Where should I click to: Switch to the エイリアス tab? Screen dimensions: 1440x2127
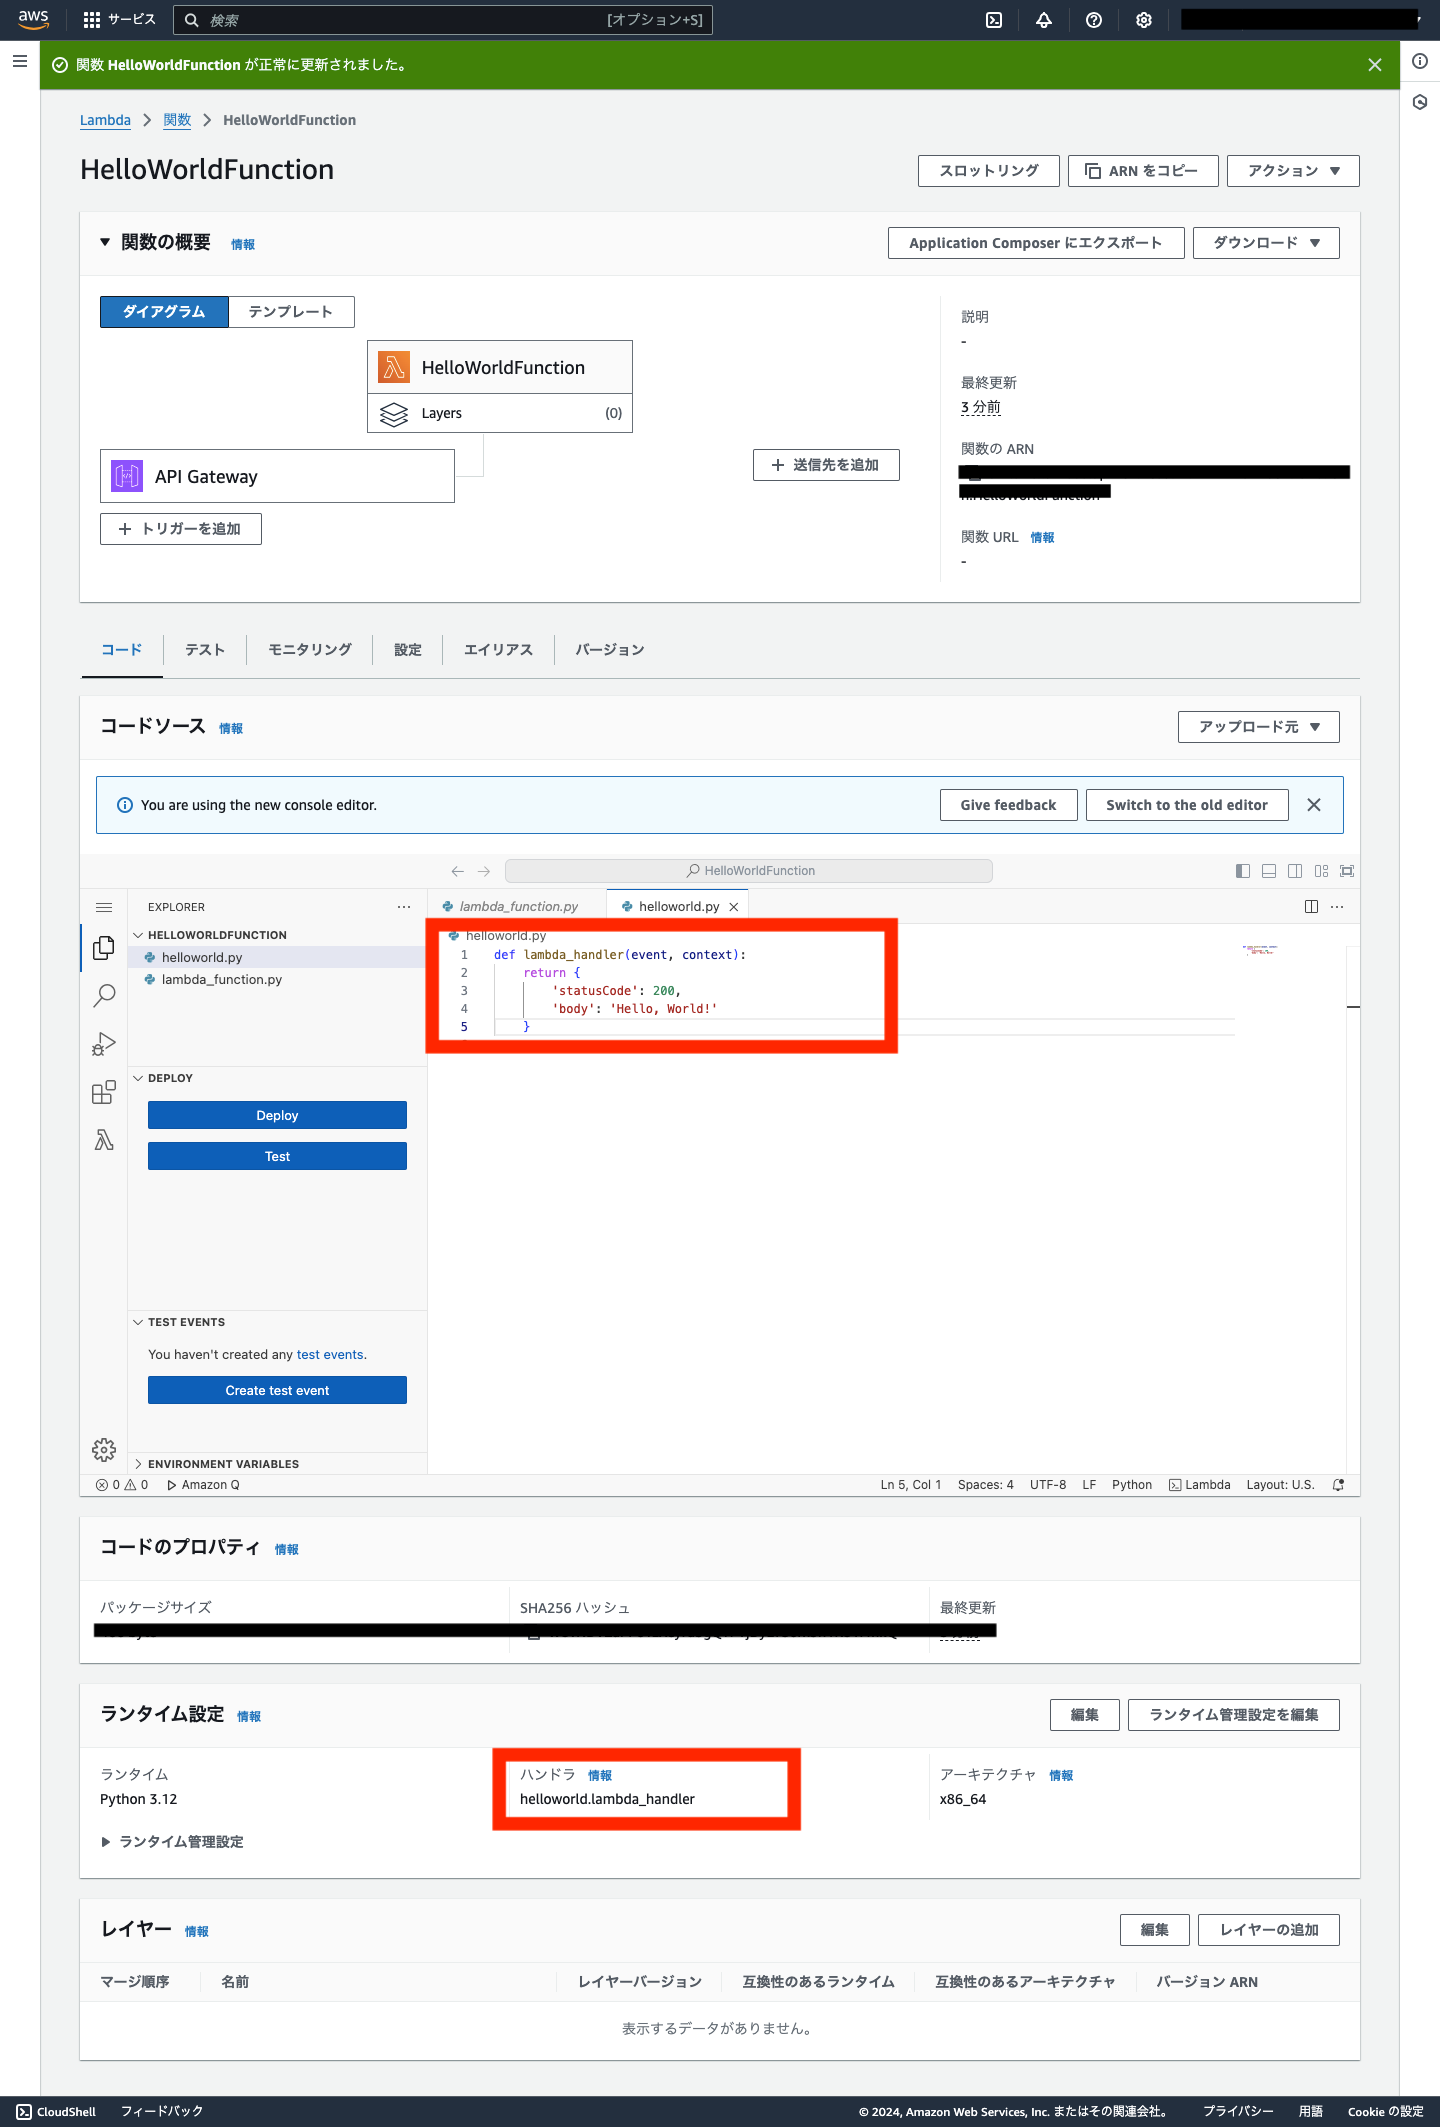498,650
